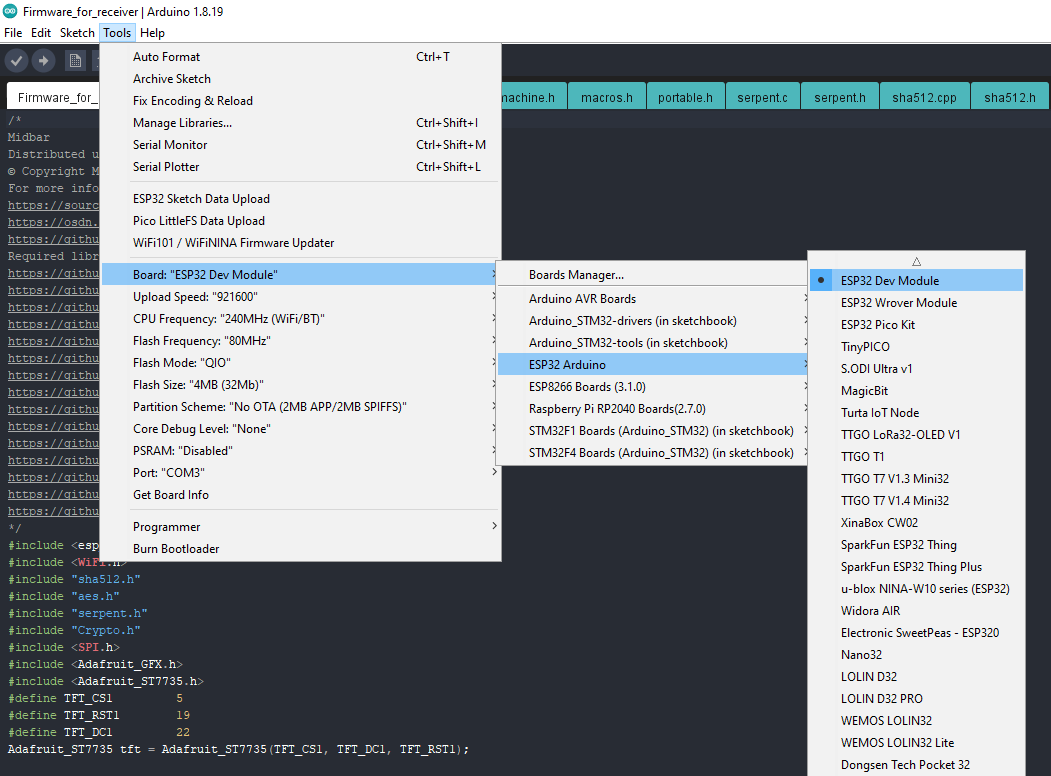Select the TTGO T7 V1.4 Mini32 board
This screenshot has width=1051, height=776.
point(916,501)
